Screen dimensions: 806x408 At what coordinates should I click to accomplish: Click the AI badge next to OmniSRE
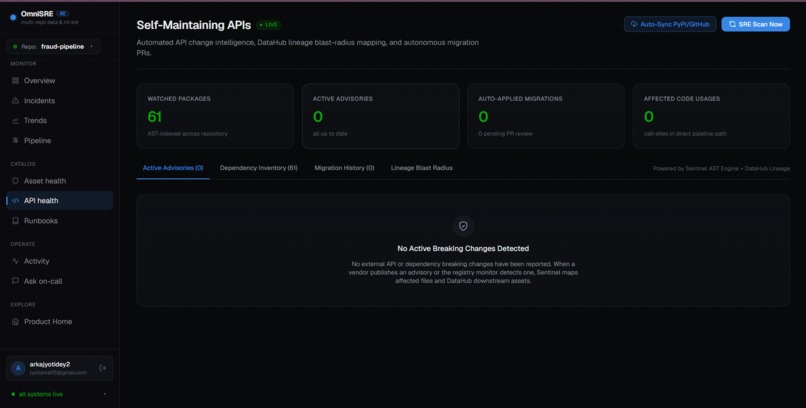pos(62,14)
